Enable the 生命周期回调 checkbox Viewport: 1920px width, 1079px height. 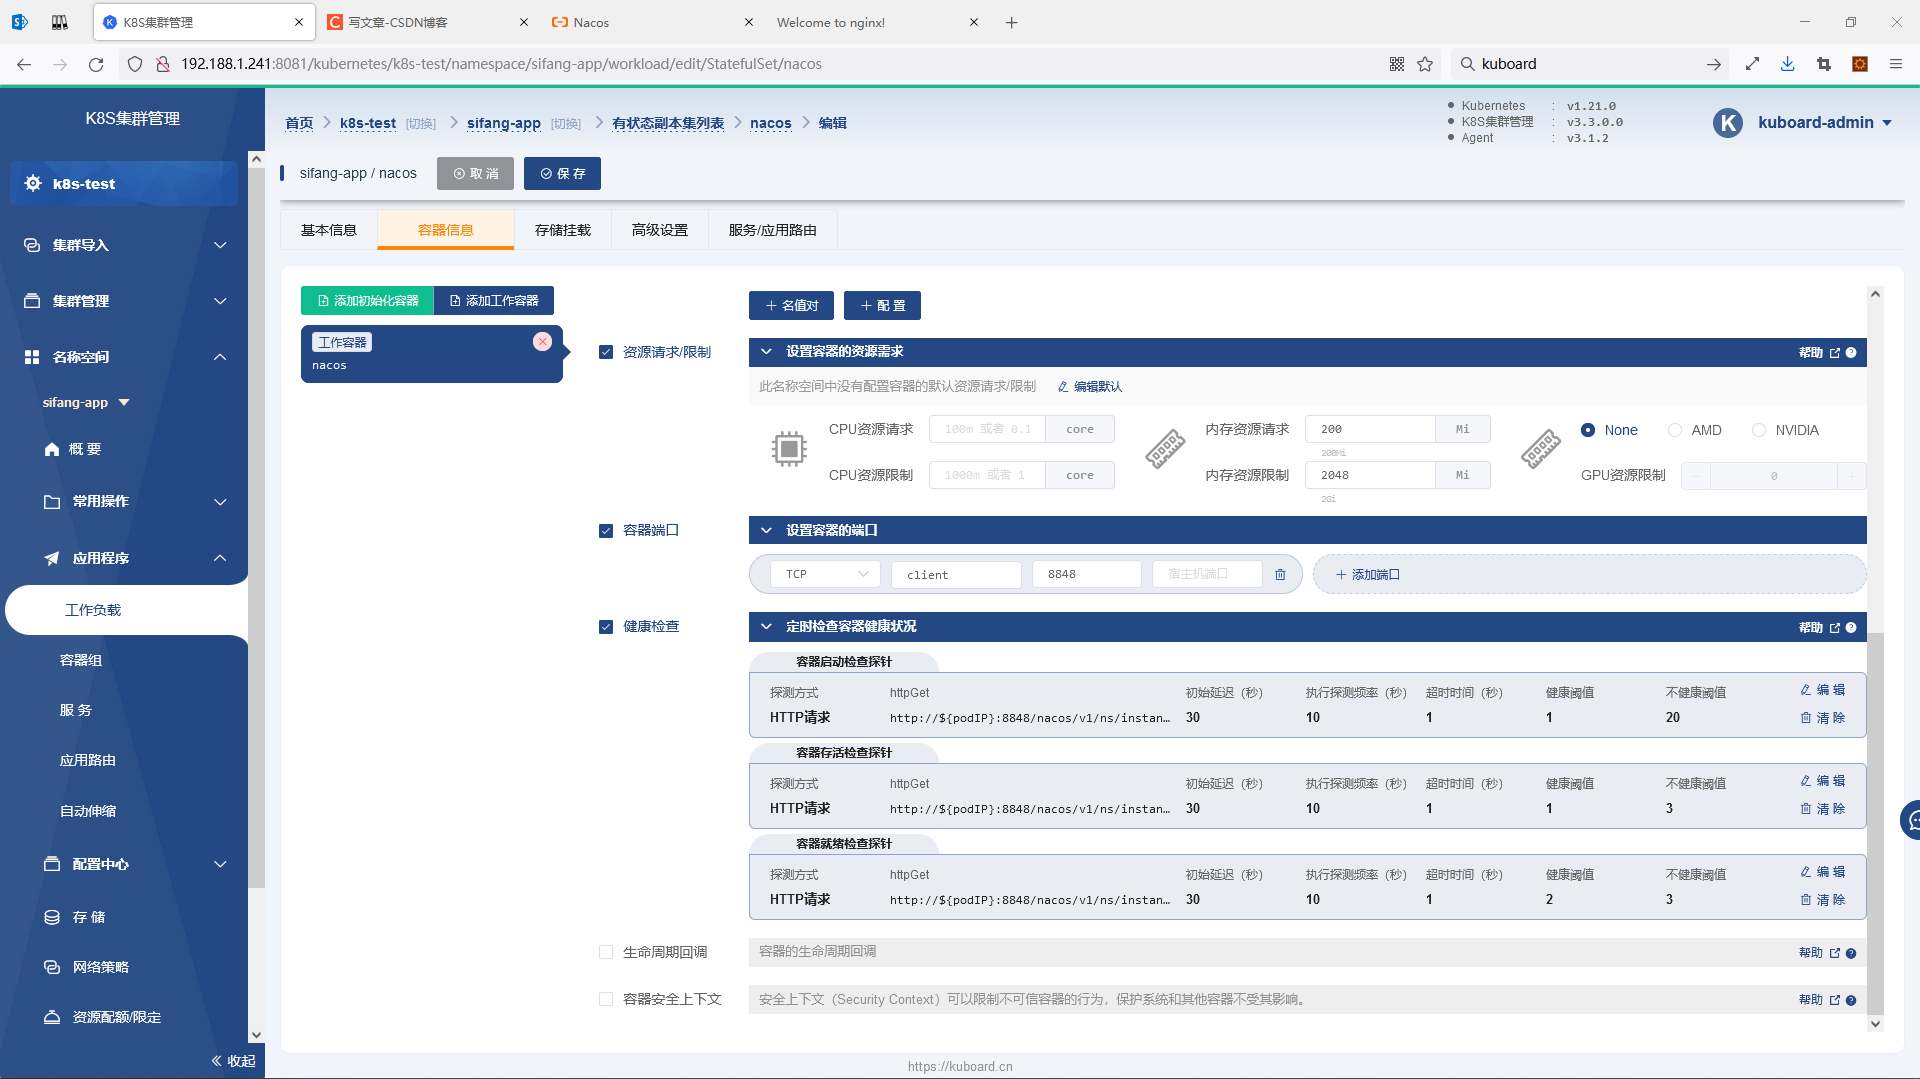605,952
